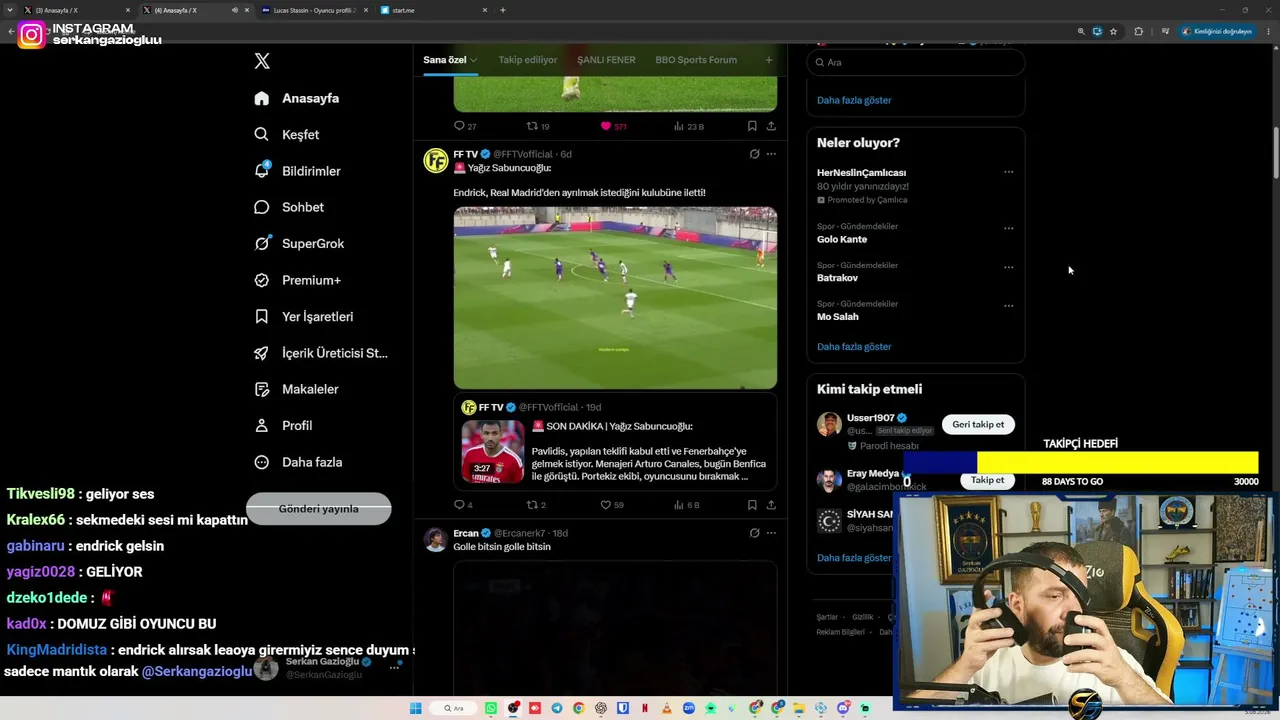Open SuperGrok from the sidebar
The height and width of the screenshot is (720, 1280).
(x=299, y=243)
